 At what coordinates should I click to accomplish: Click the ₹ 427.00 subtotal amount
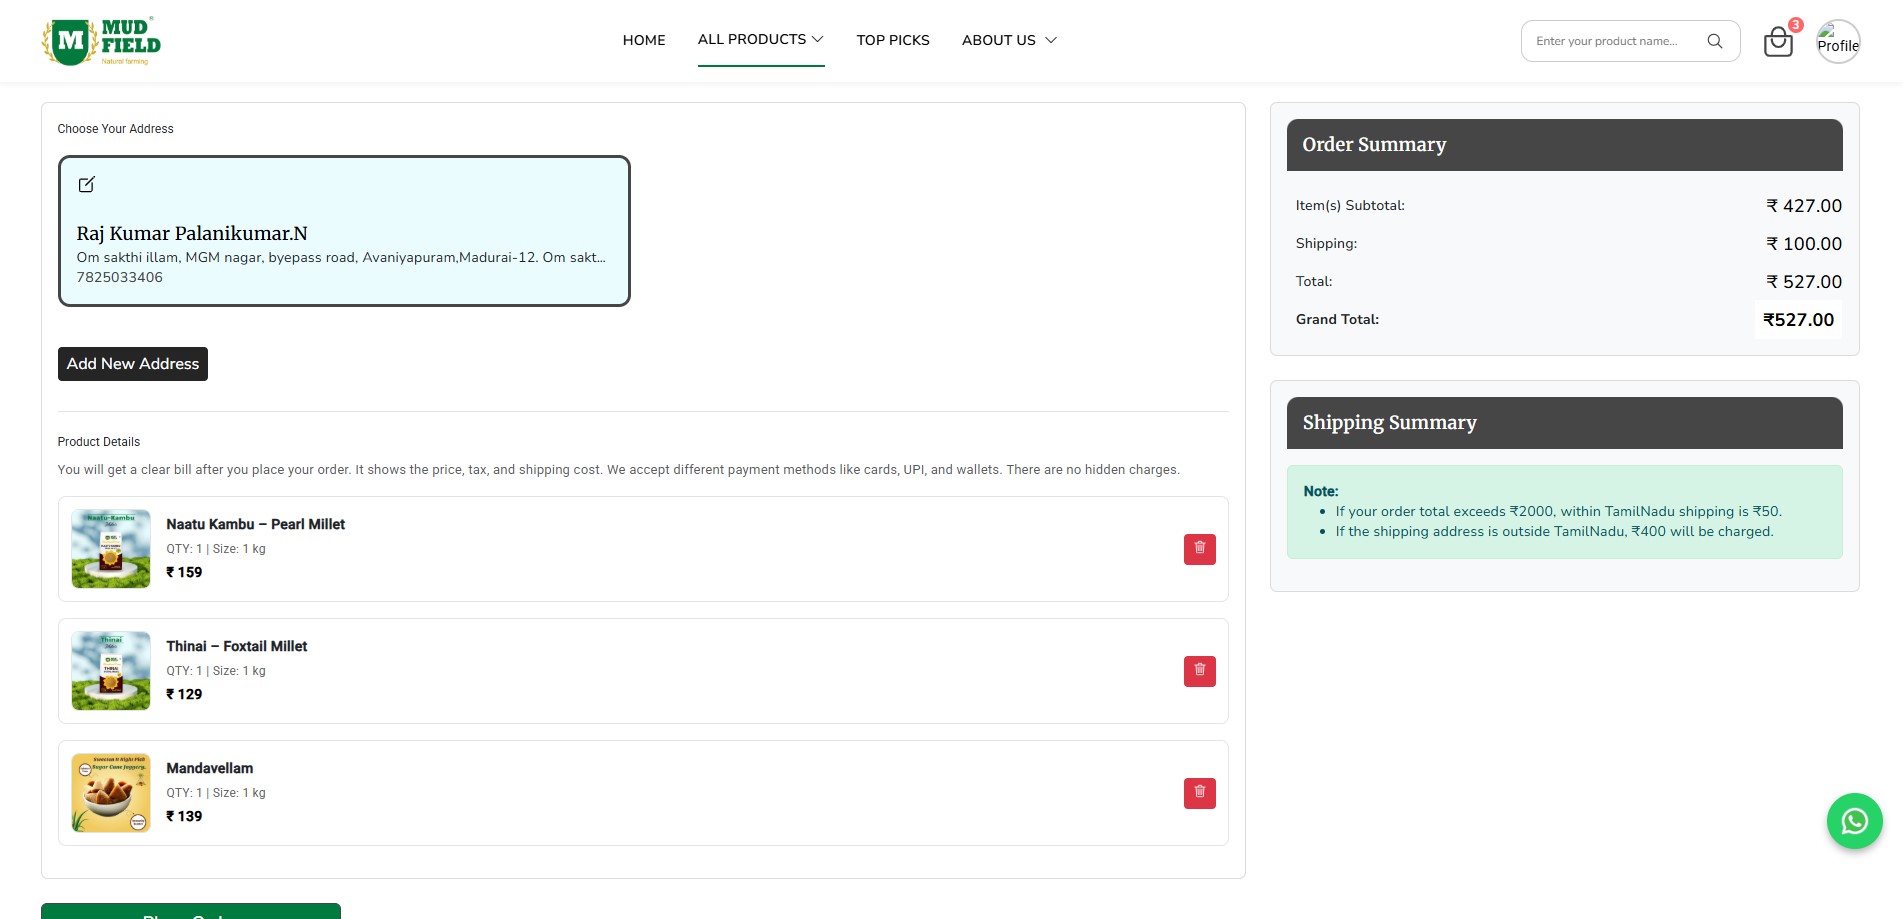1804,206
